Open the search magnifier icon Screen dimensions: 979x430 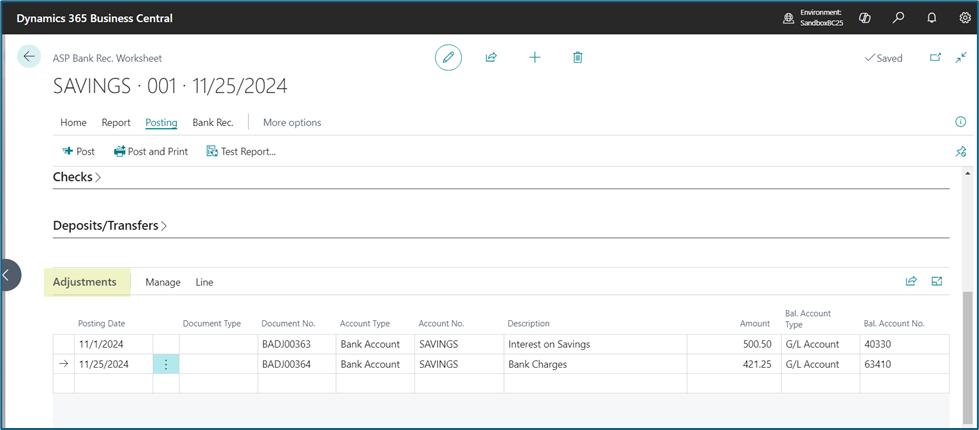pos(898,18)
